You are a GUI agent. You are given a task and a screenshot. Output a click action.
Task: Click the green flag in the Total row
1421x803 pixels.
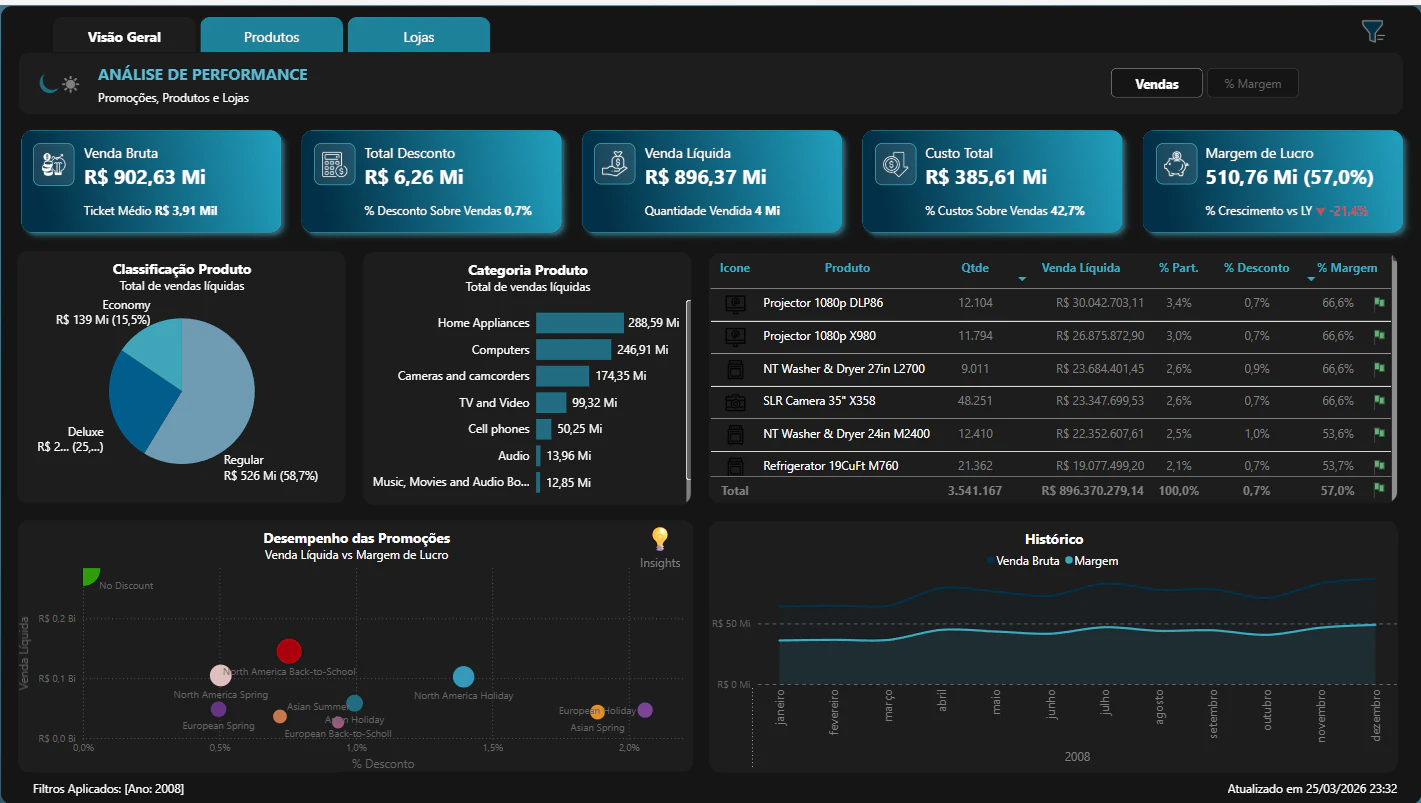pos(1378,489)
